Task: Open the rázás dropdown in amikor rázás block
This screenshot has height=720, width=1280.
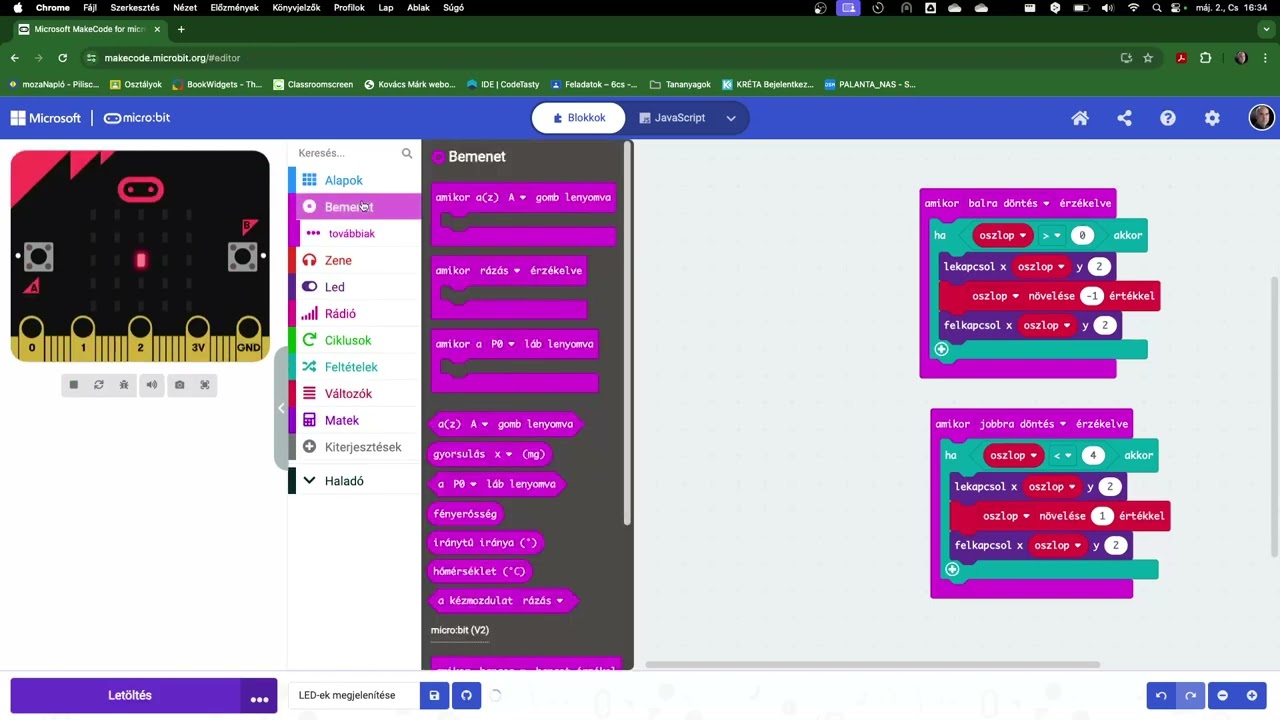Action: 502,271
